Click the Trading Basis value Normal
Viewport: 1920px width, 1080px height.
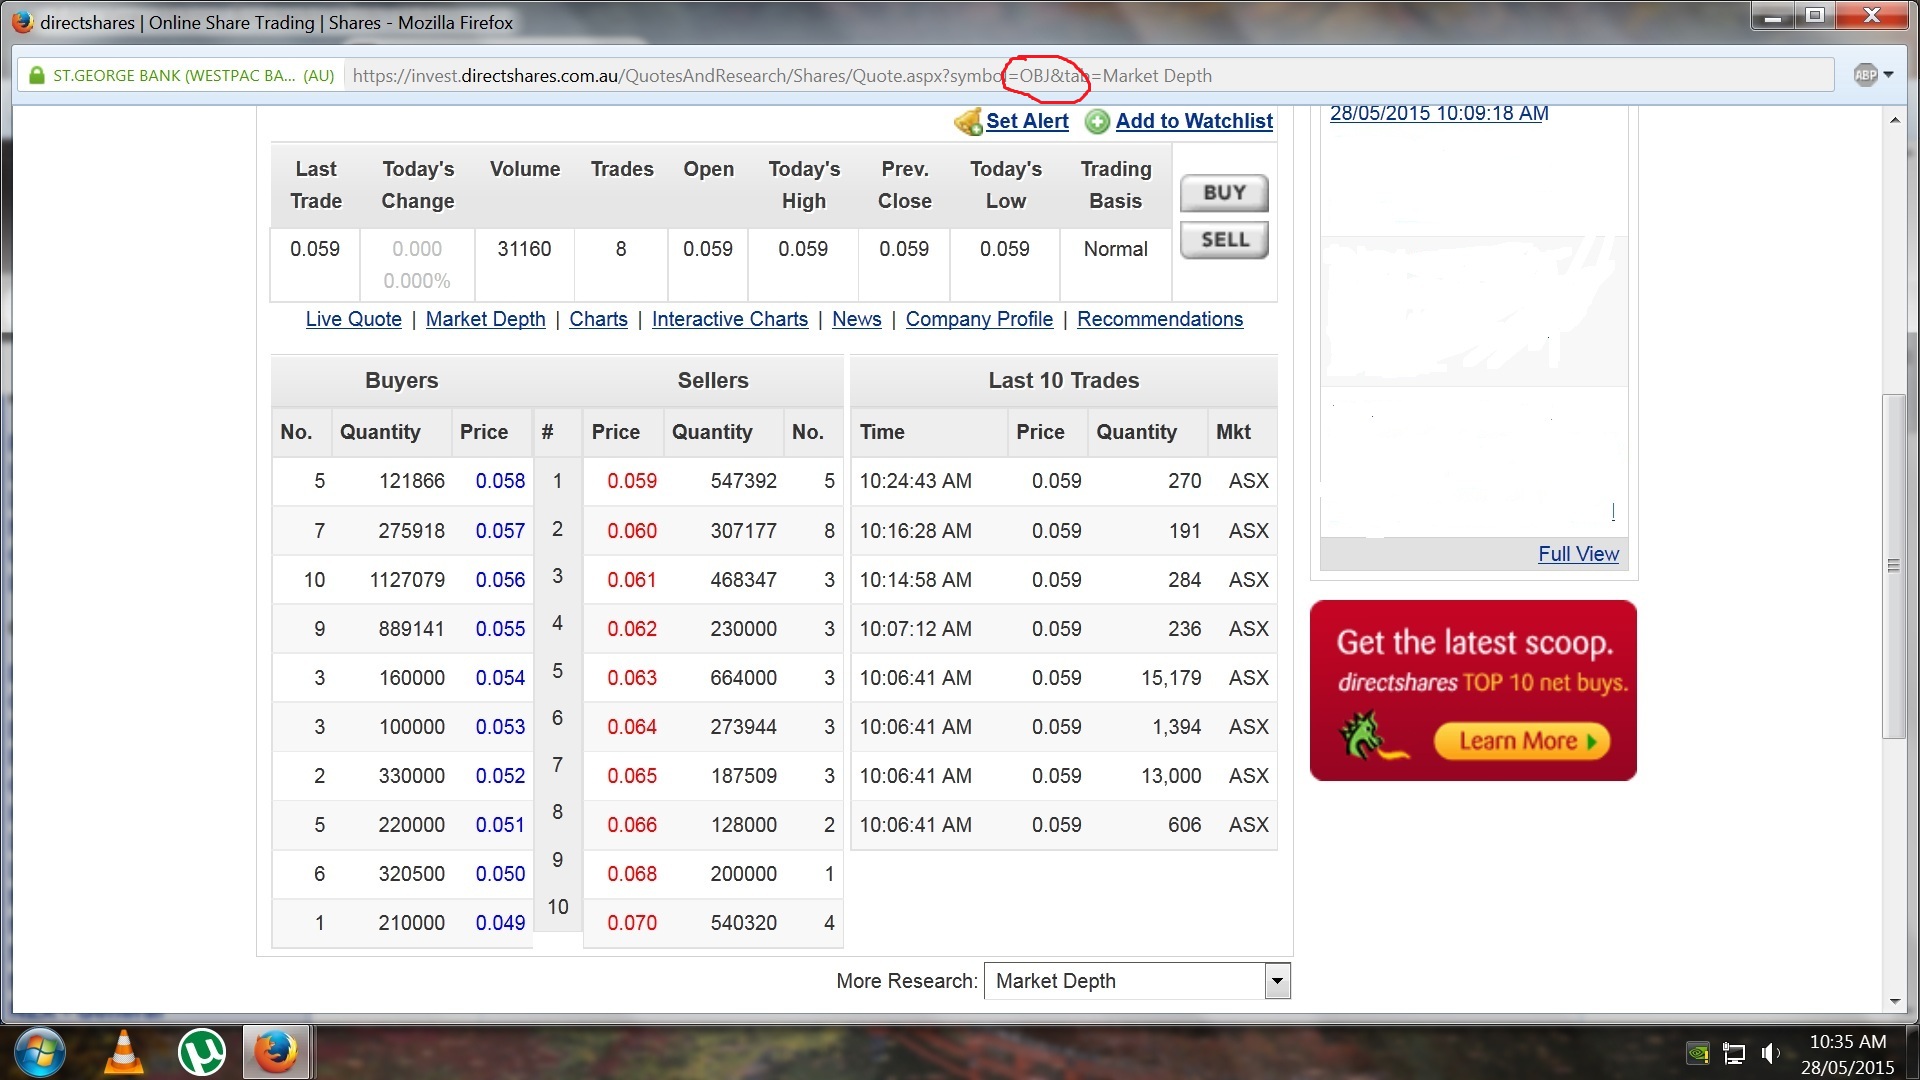[x=1115, y=249]
